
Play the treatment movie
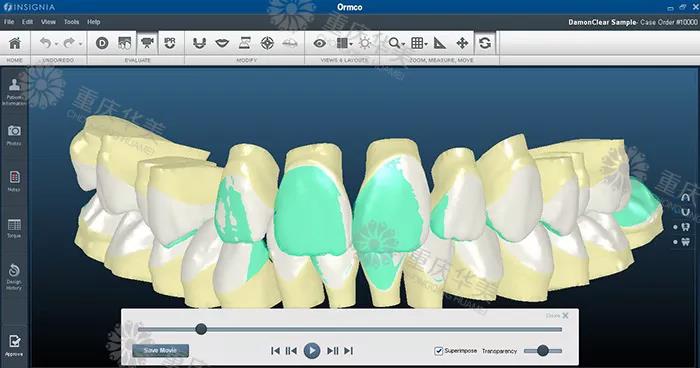pyautogui.click(x=312, y=351)
